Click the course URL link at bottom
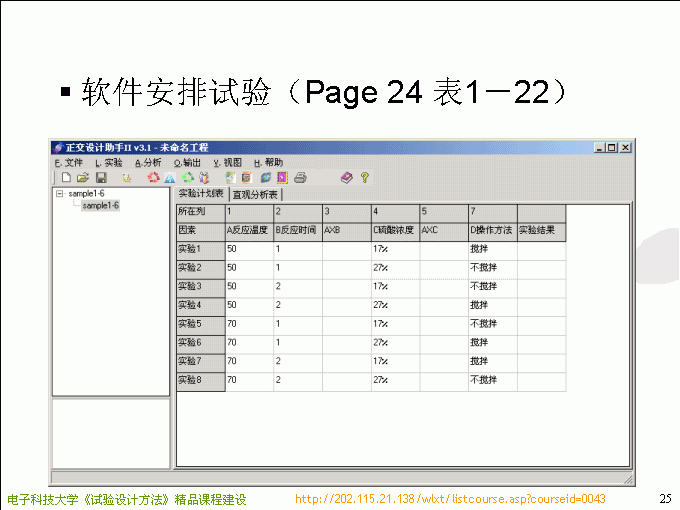The width and height of the screenshot is (680, 510). (450, 498)
